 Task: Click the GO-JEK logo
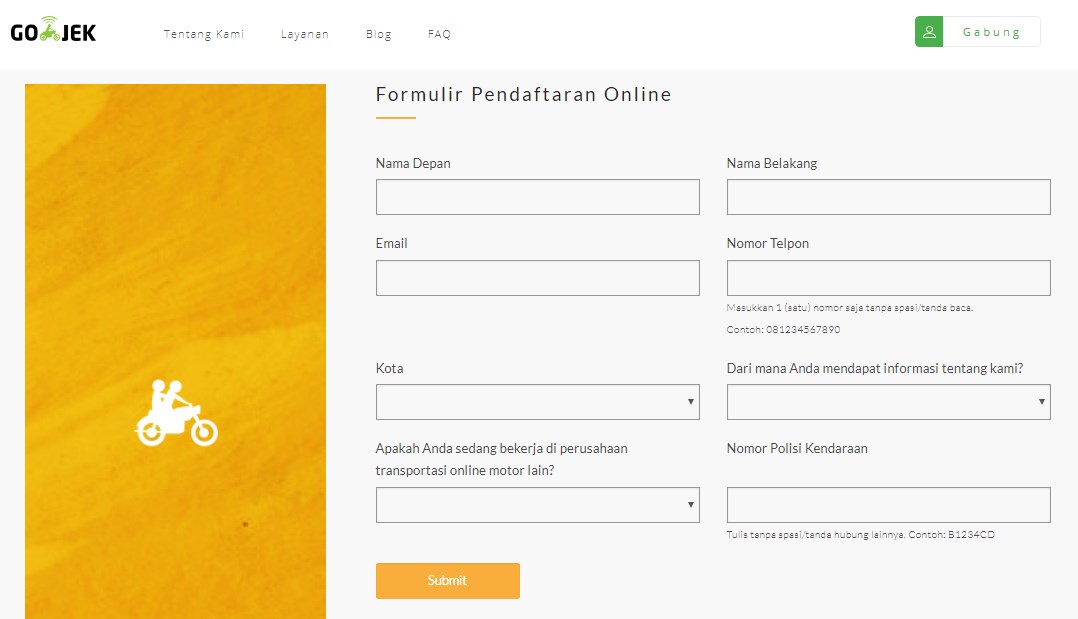pos(54,32)
